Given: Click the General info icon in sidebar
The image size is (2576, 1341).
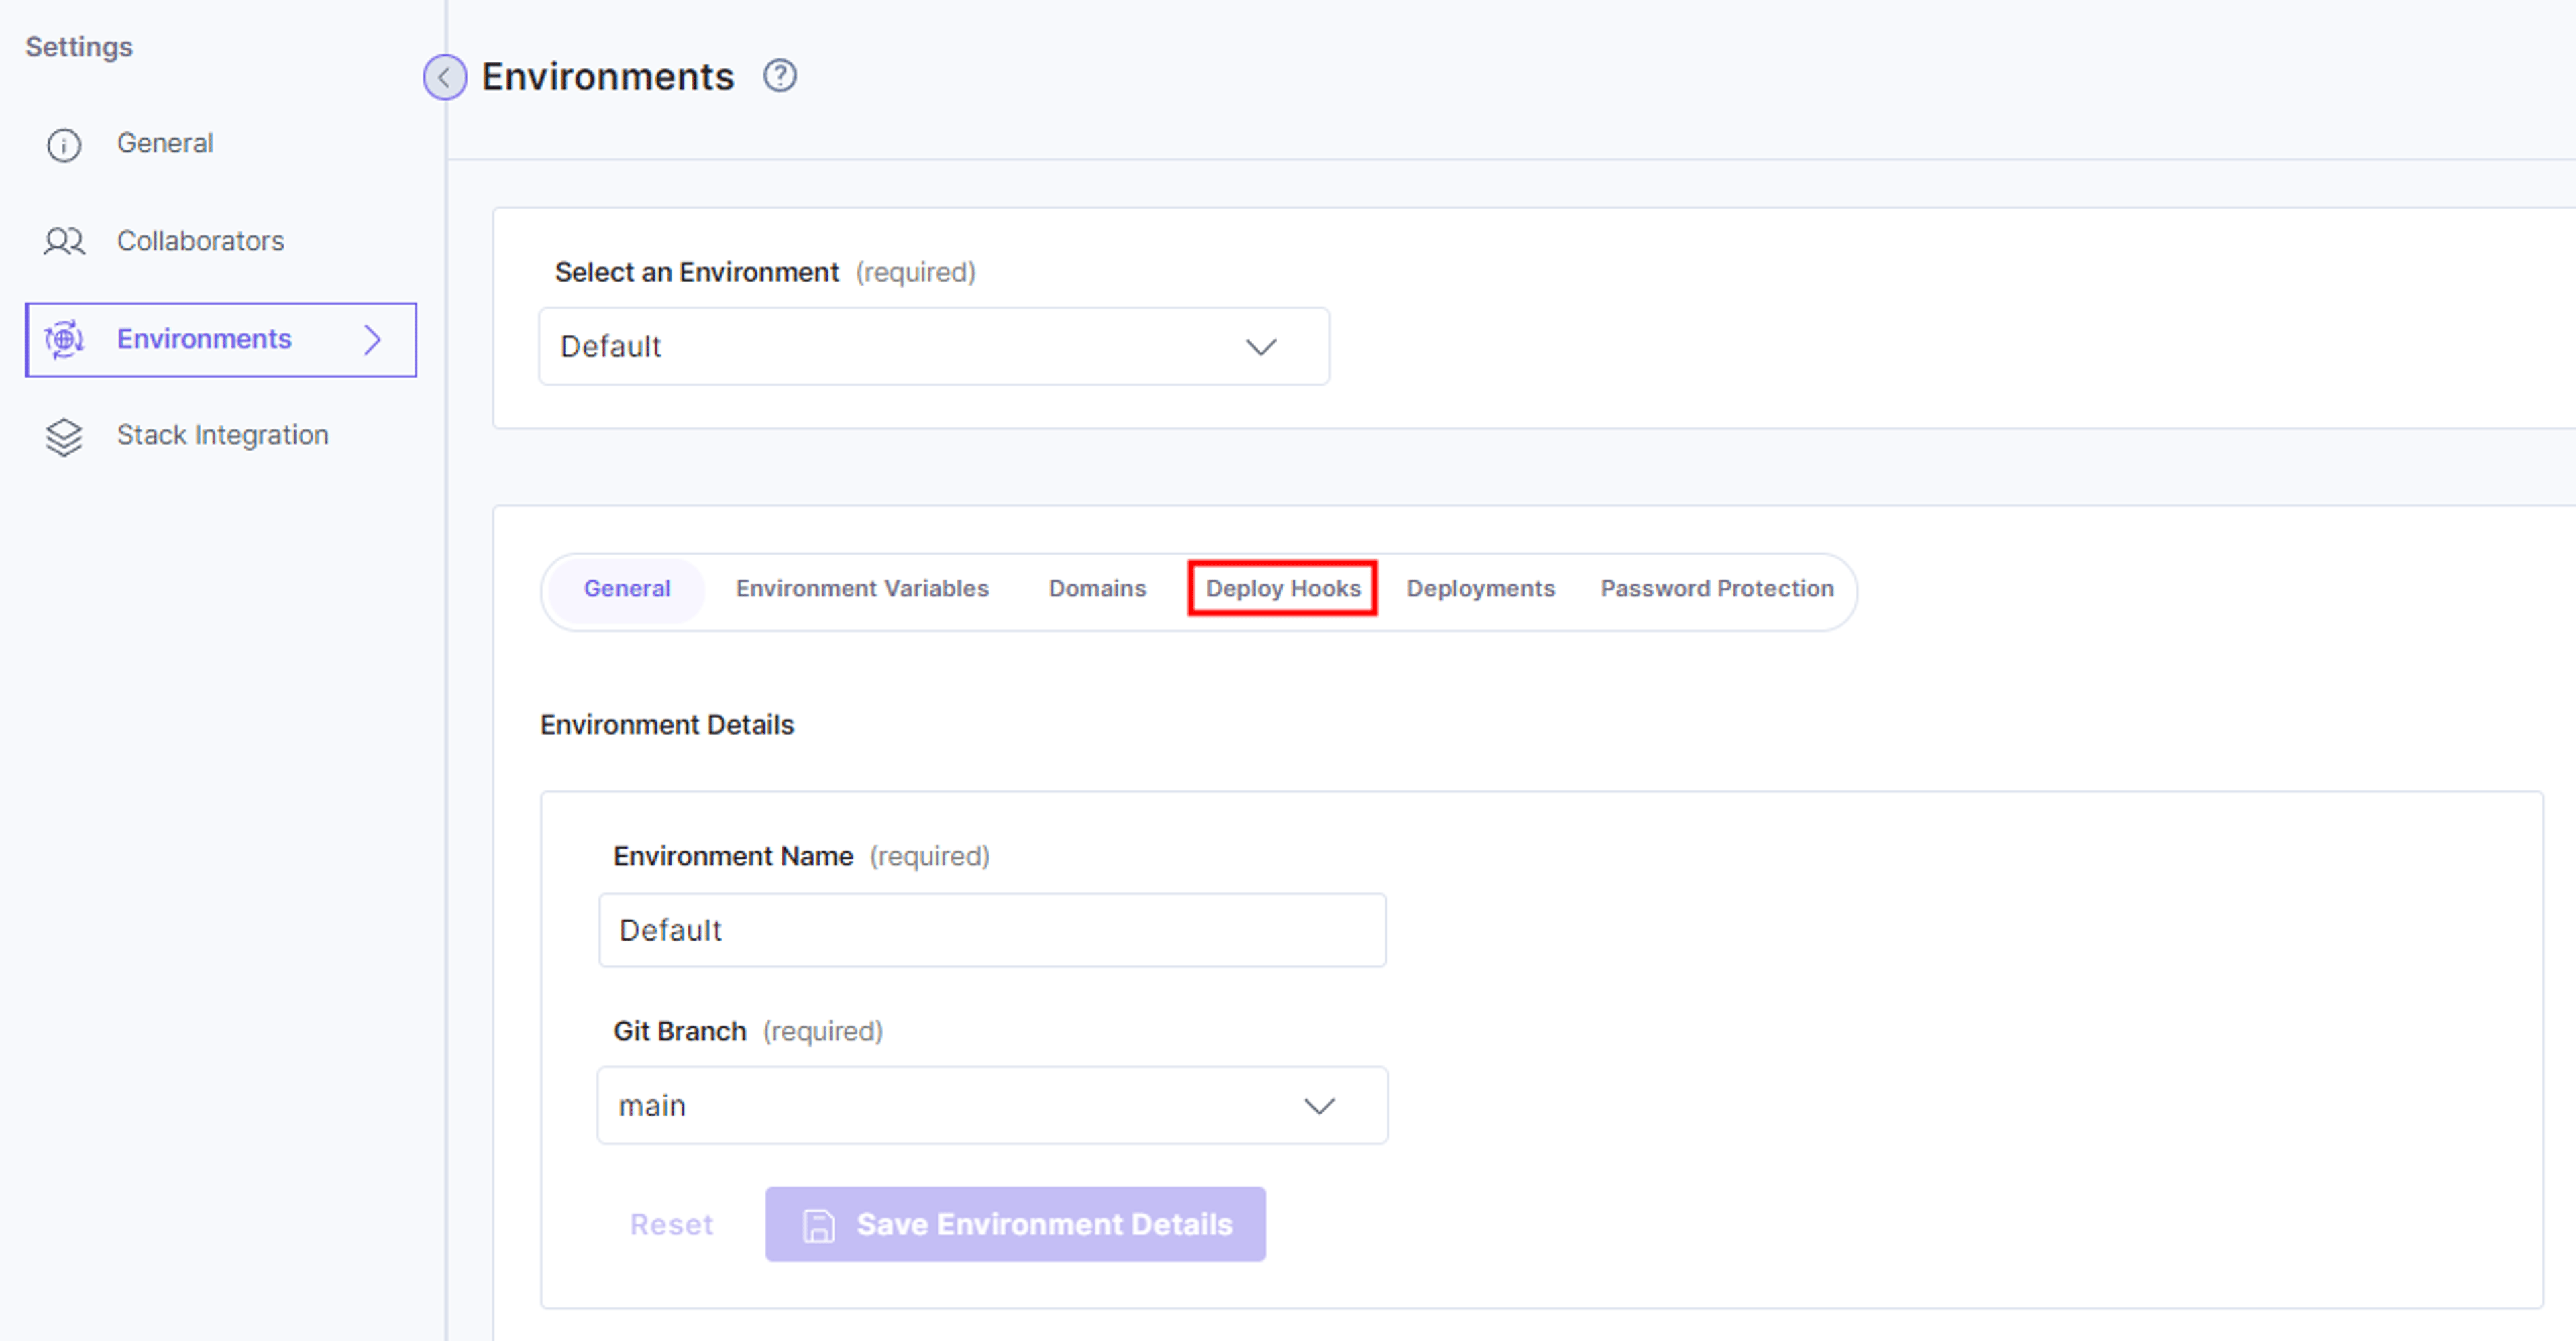Looking at the screenshot, I should pos(64,145).
